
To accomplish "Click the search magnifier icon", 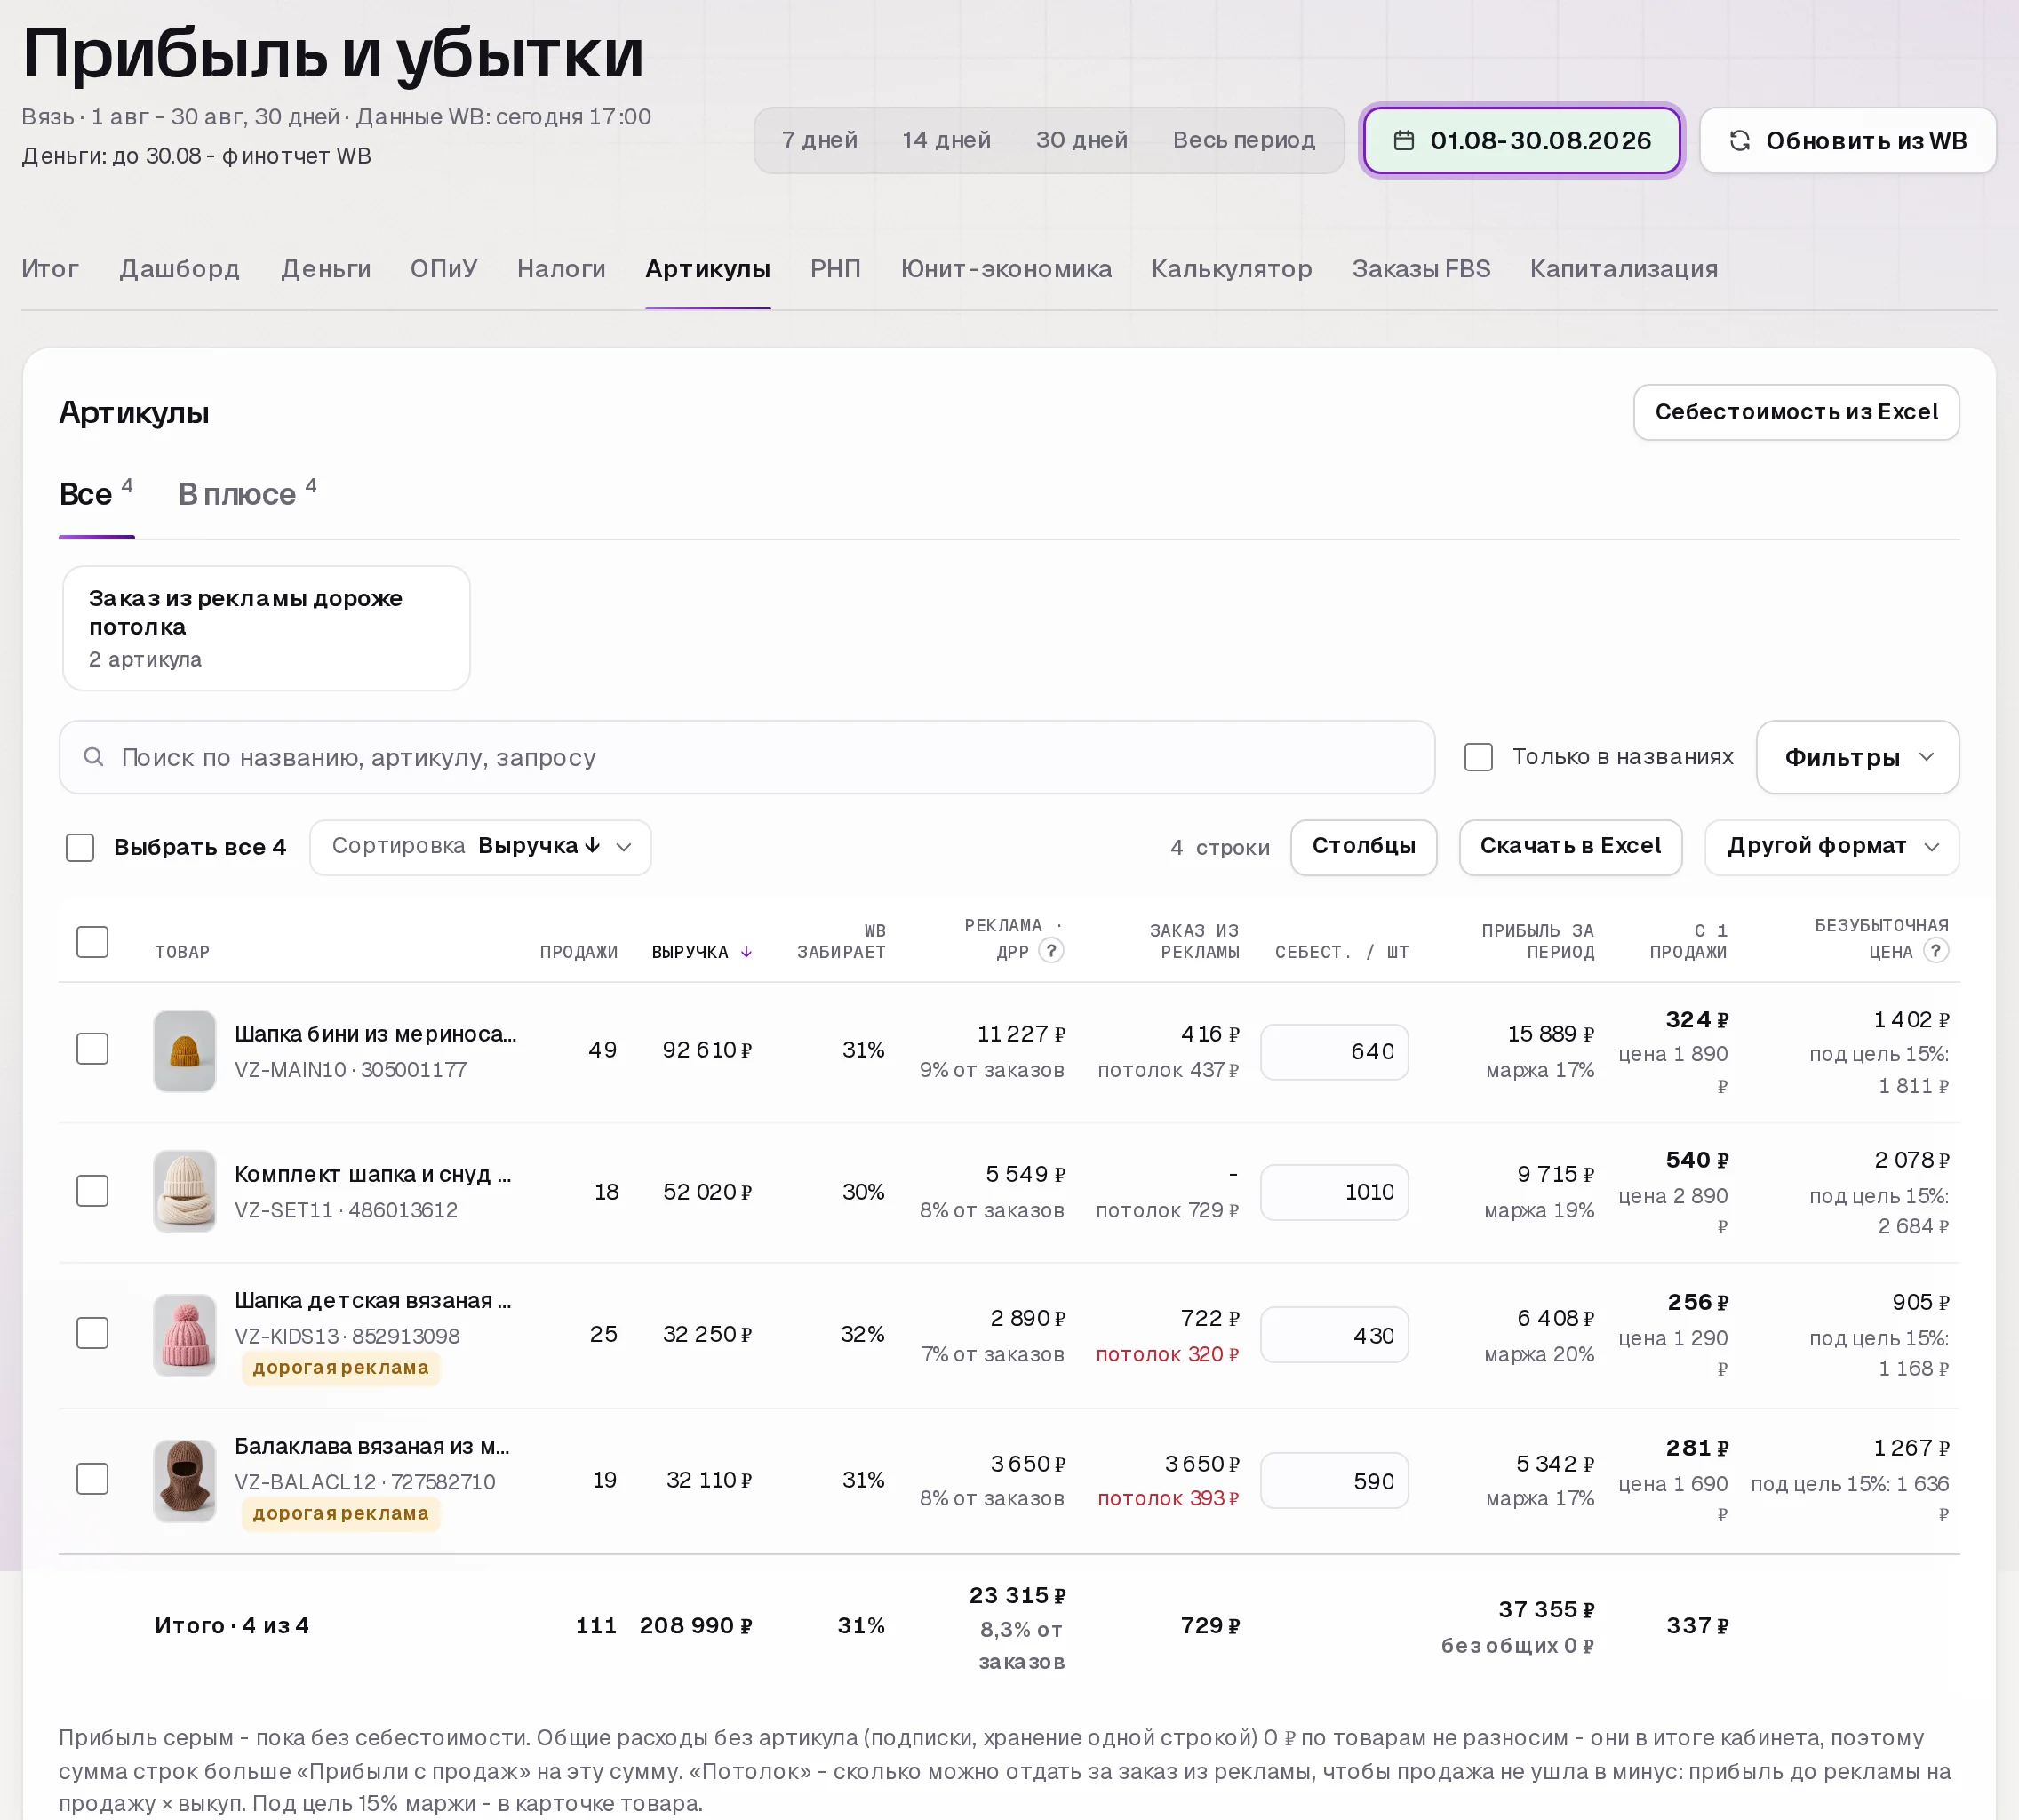I will point(93,757).
